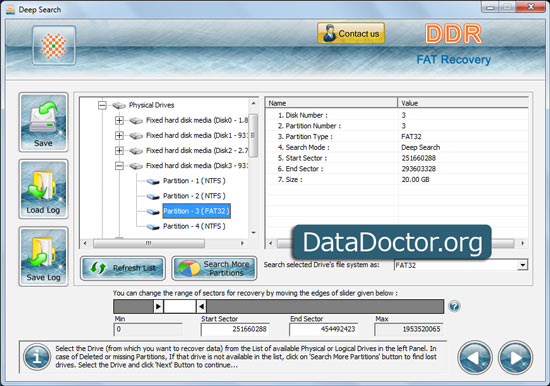Click the disk icon beside Physical Drives
Image resolution: width=550 pixels, height=386 pixels.
(119, 105)
